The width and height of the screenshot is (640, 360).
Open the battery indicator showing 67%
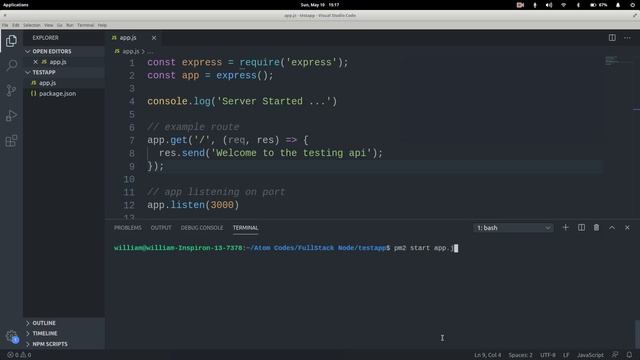[x=599, y=5]
